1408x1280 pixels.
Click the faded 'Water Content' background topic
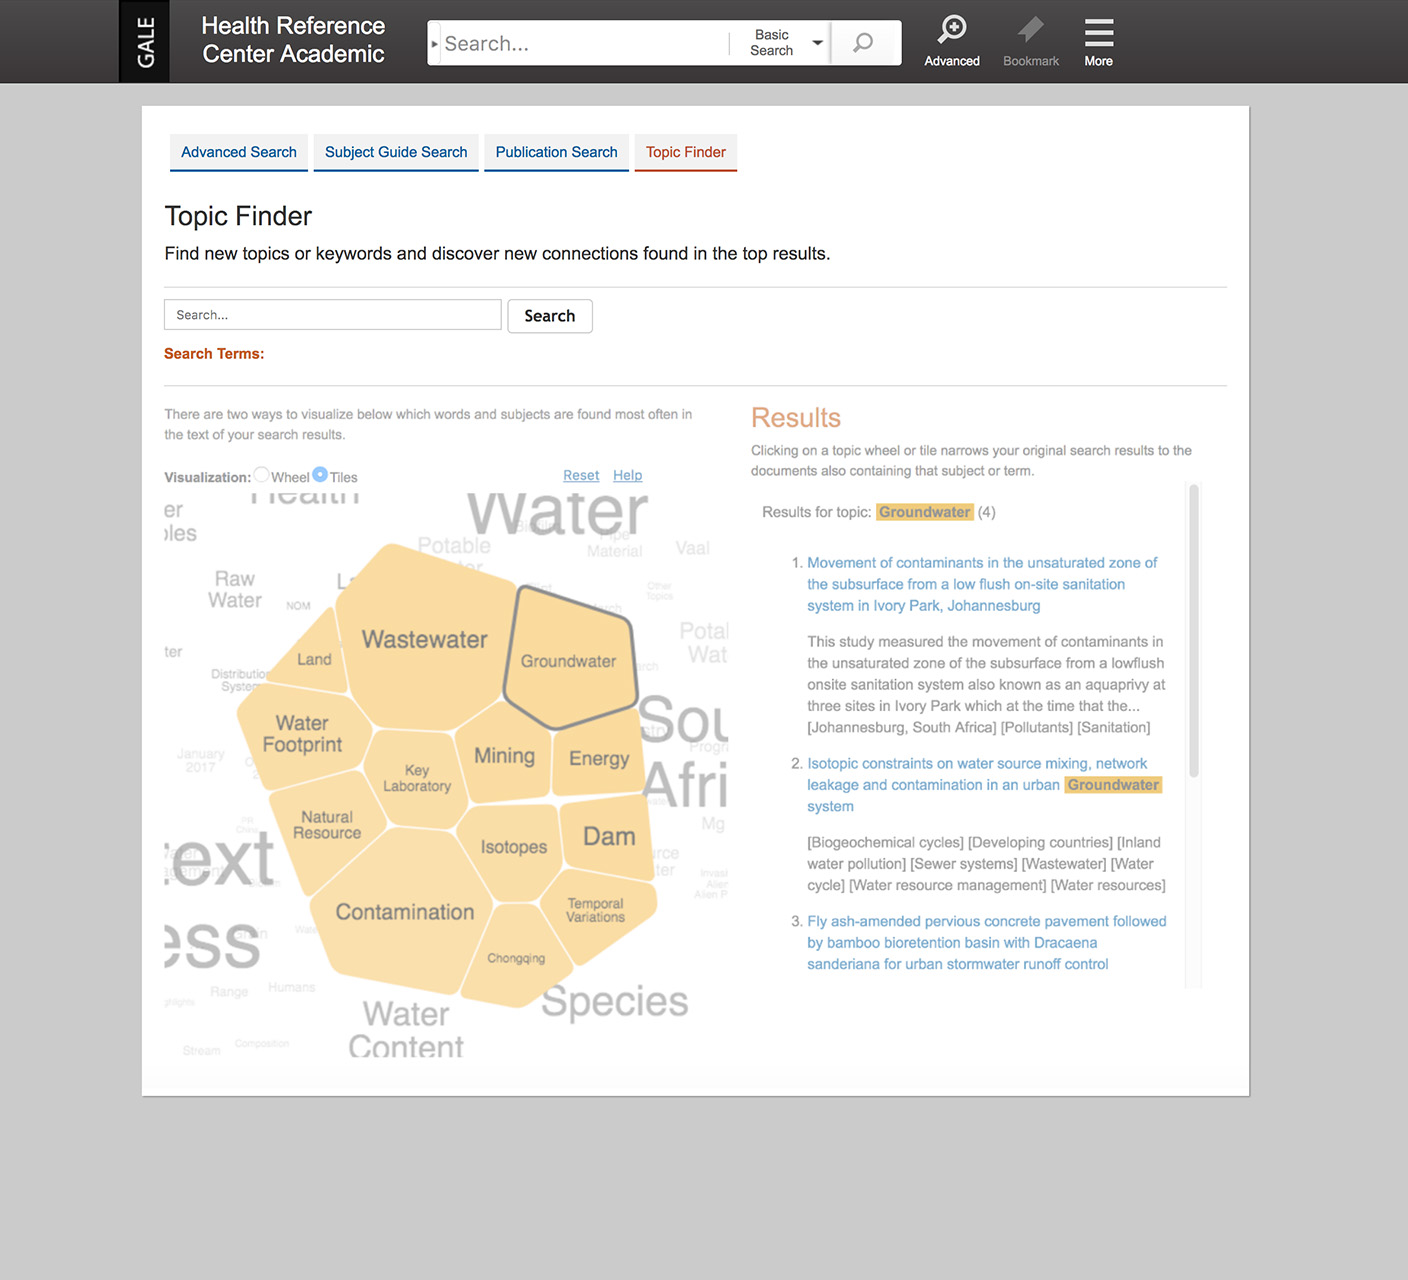coord(406,1029)
